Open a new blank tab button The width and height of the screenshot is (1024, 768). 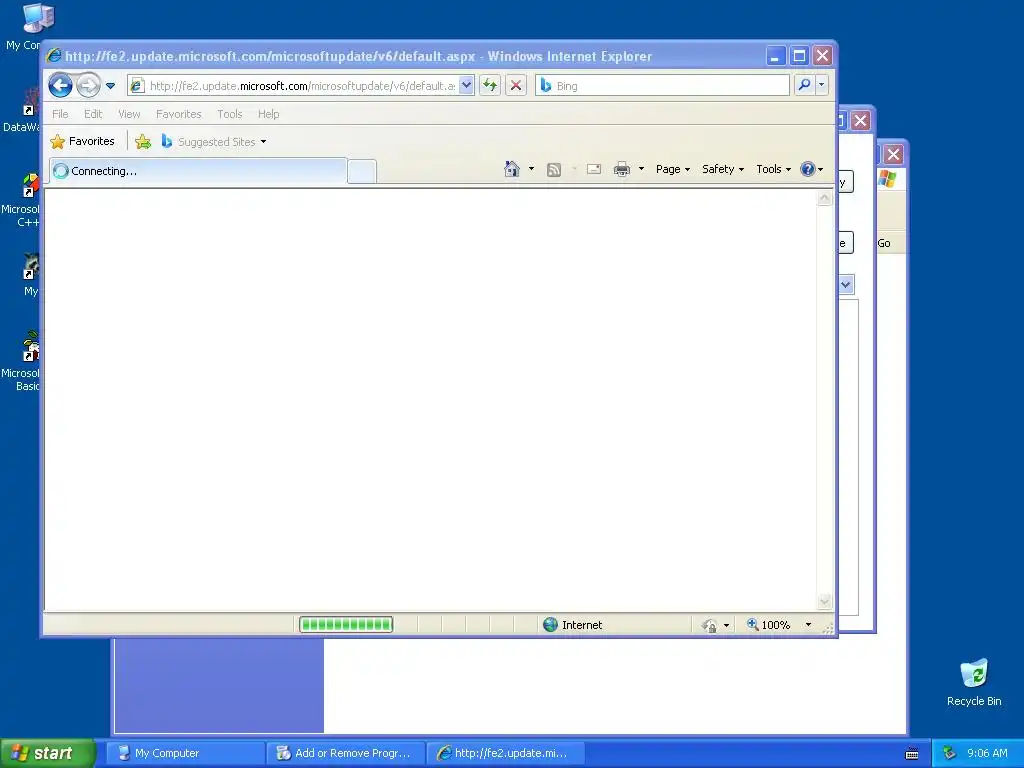(362, 172)
